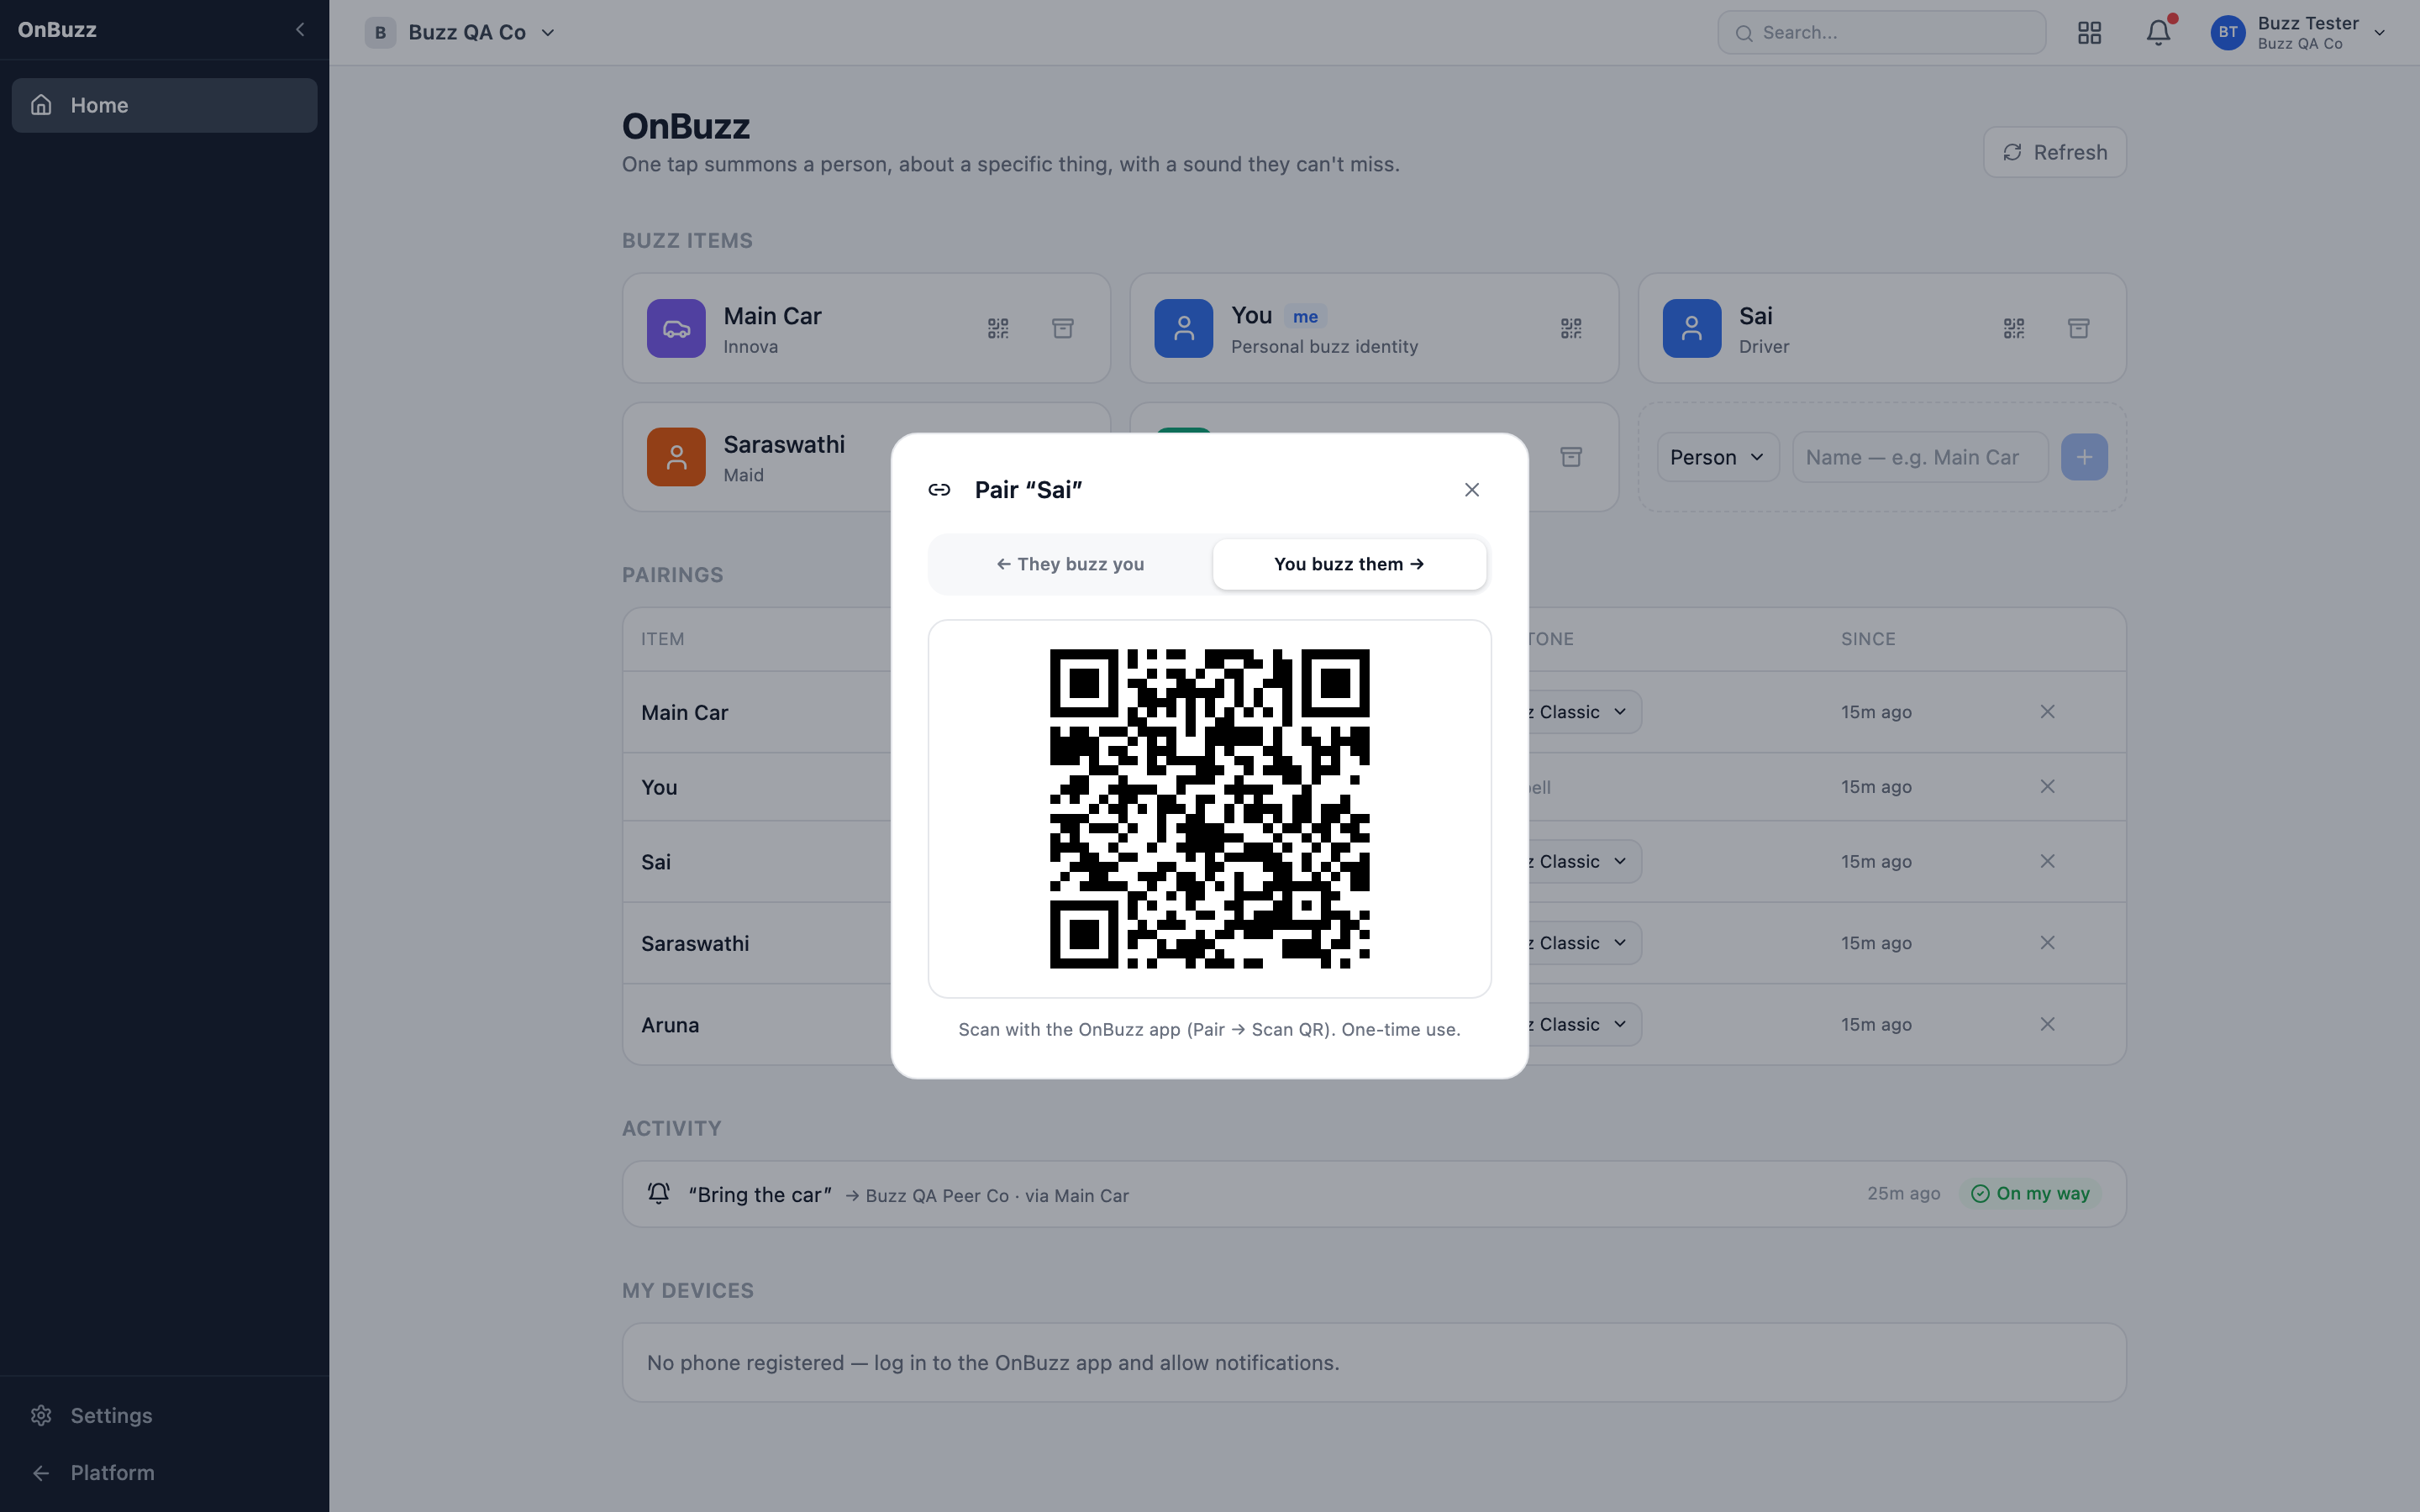Open the Sai tone dropdown
This screenshot has height=1512, width=2420.
click(1584, 861)
